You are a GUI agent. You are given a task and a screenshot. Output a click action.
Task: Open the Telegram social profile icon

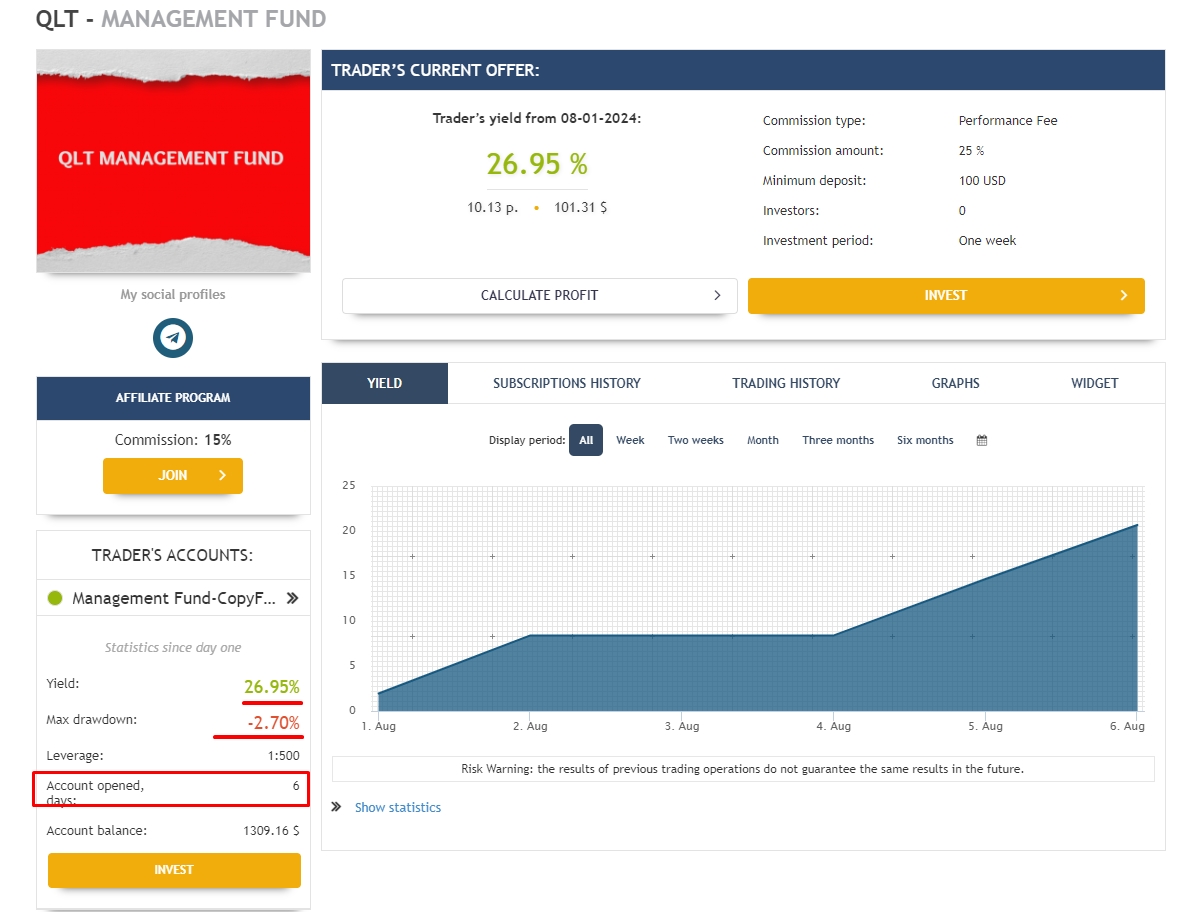173,338
